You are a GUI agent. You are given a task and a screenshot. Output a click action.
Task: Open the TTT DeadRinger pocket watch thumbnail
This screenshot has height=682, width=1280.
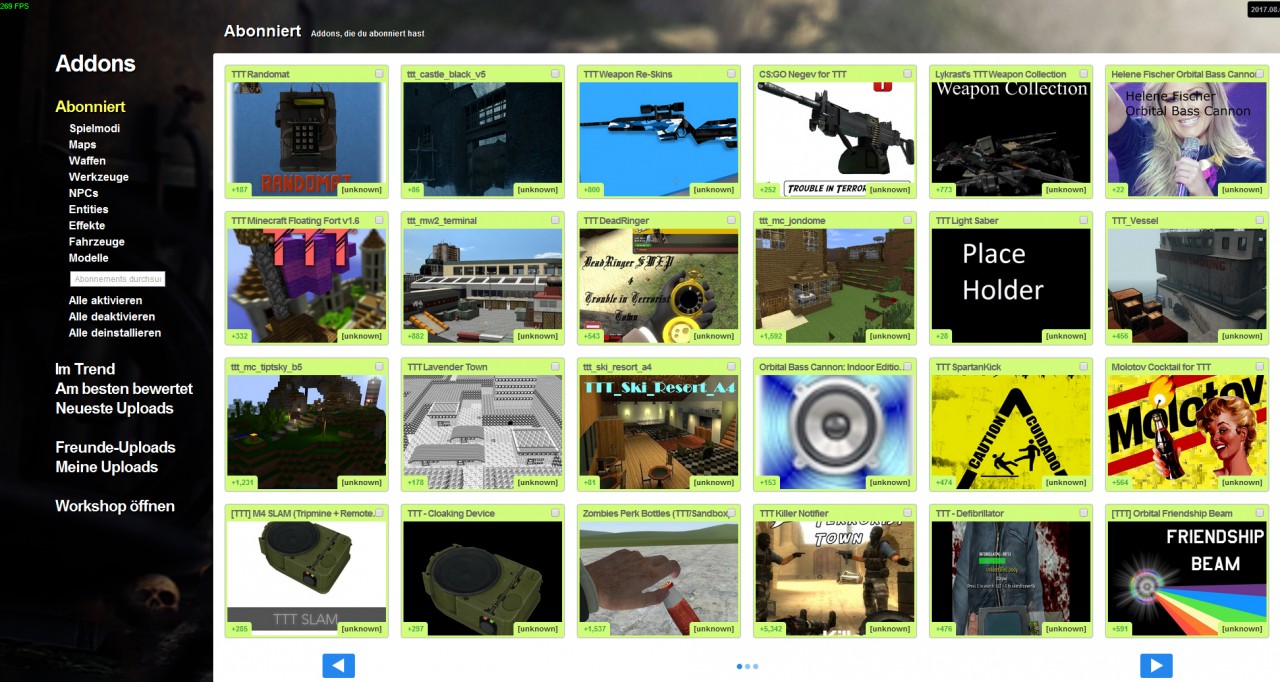pos(659,285)
